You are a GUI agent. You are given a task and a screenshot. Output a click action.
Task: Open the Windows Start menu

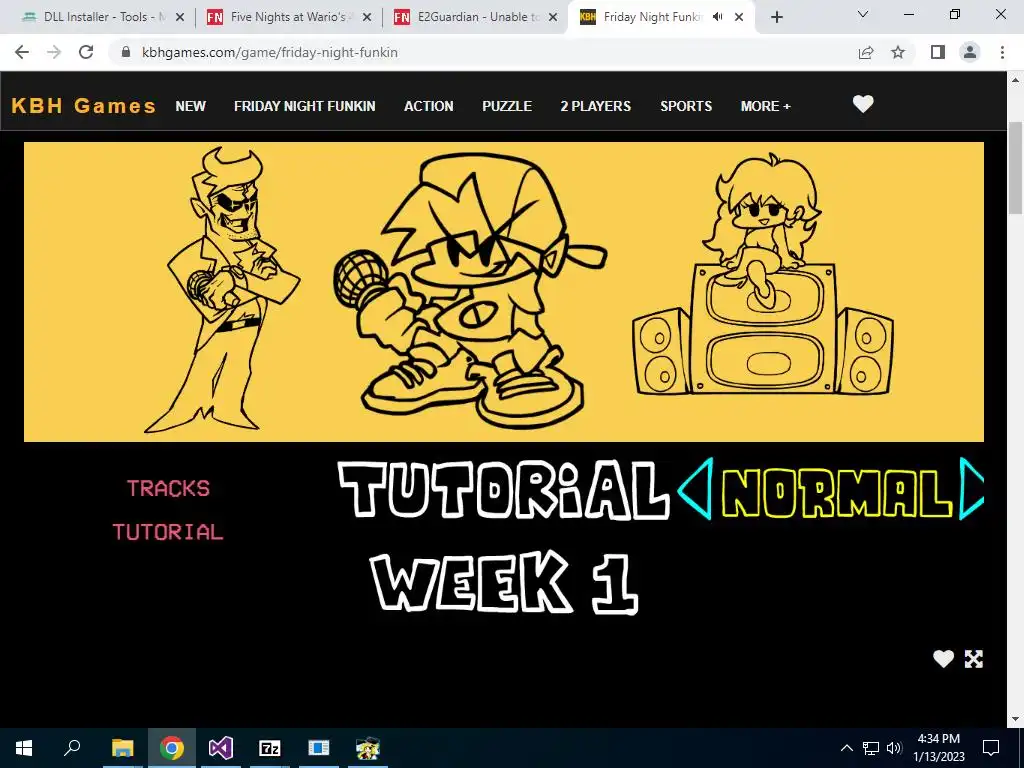pyautogui.click(x=24, y=748)
